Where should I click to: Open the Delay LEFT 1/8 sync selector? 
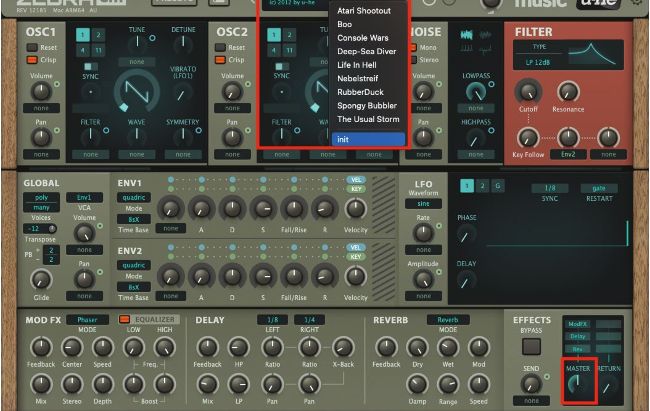pyautogui.click(x=272, y=320)
